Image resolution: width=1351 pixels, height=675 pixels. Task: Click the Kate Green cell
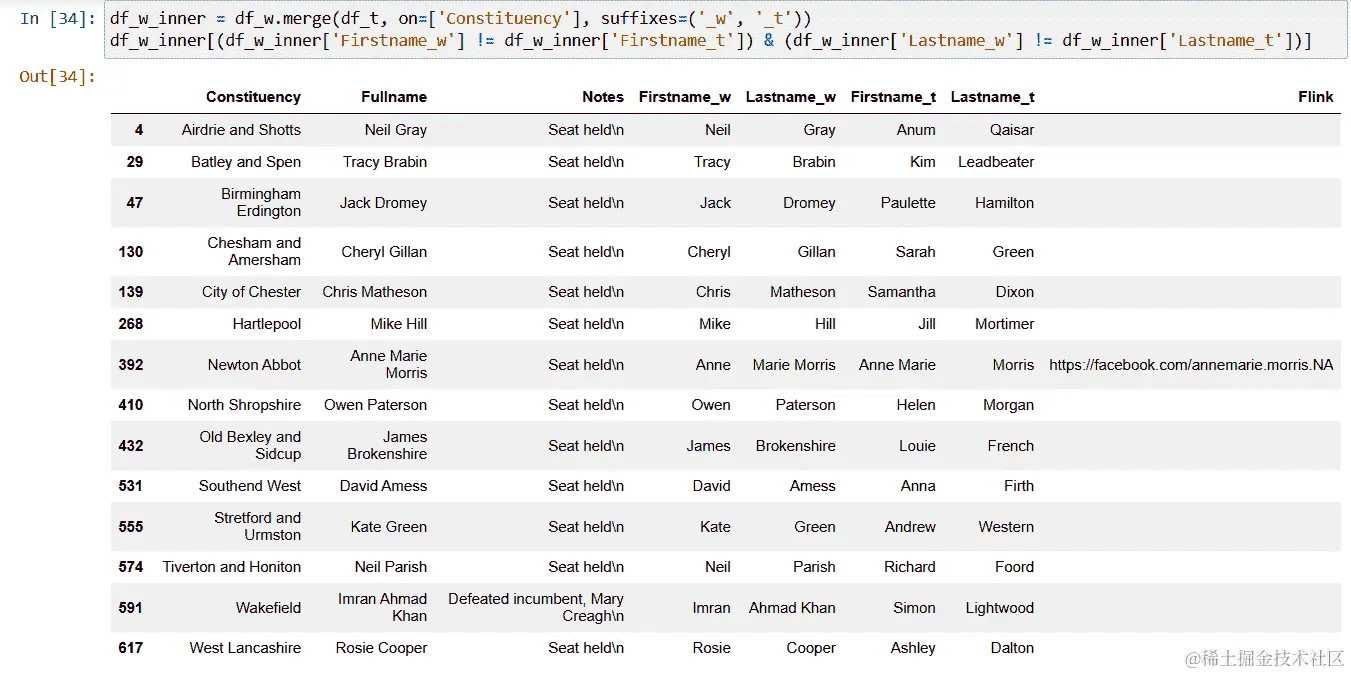click(389, 527)
